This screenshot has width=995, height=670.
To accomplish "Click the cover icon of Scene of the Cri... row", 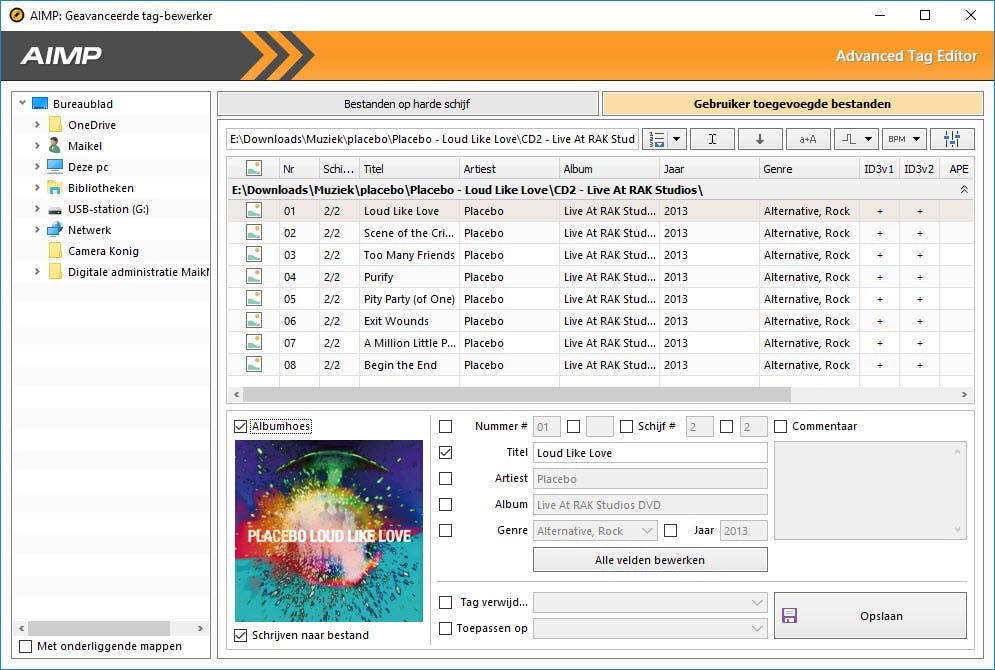I will point(254,233).
